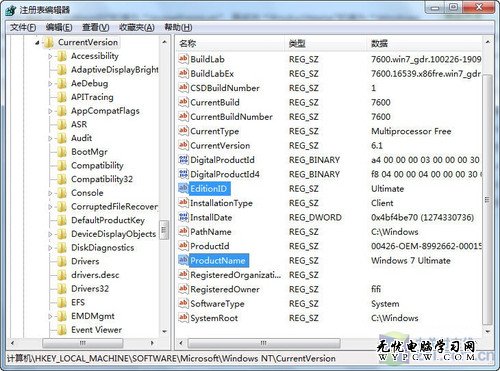The height and width of the screenshot is (371, 500).
Task: Click the CurrentBuildNumber string icon
Action: (183, 116)
